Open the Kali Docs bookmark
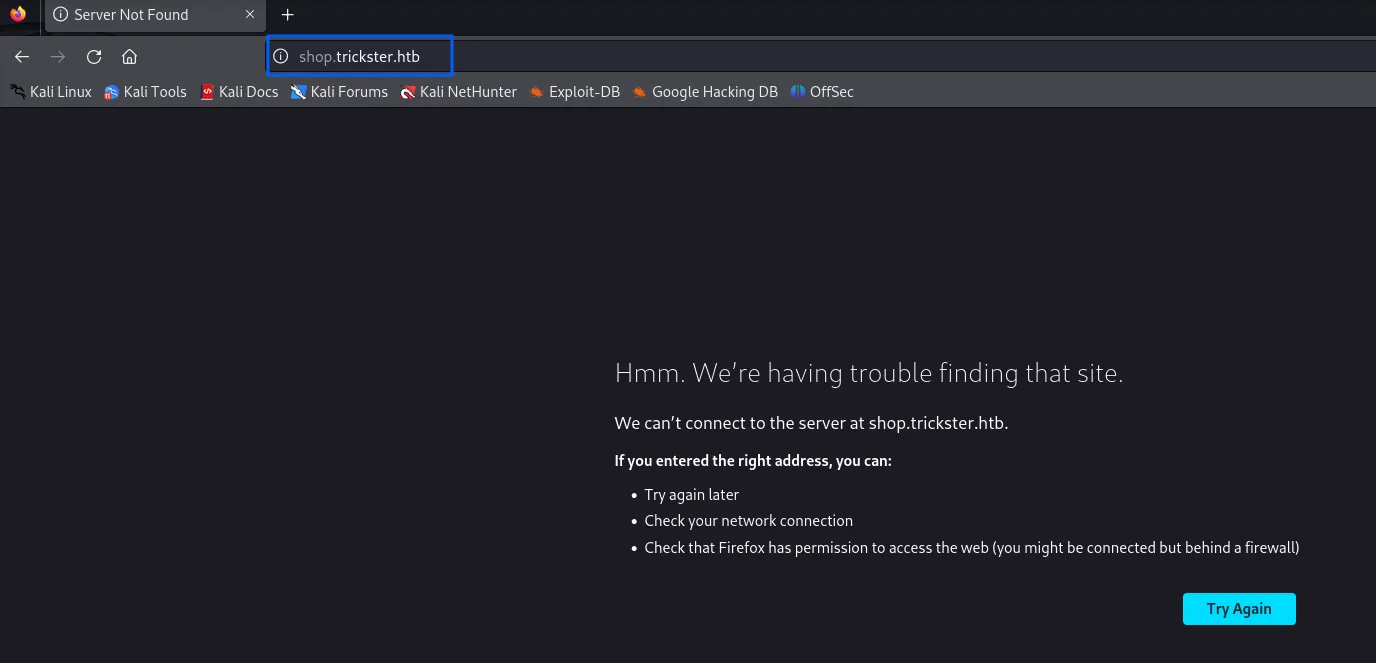 [x=239, y=92]
